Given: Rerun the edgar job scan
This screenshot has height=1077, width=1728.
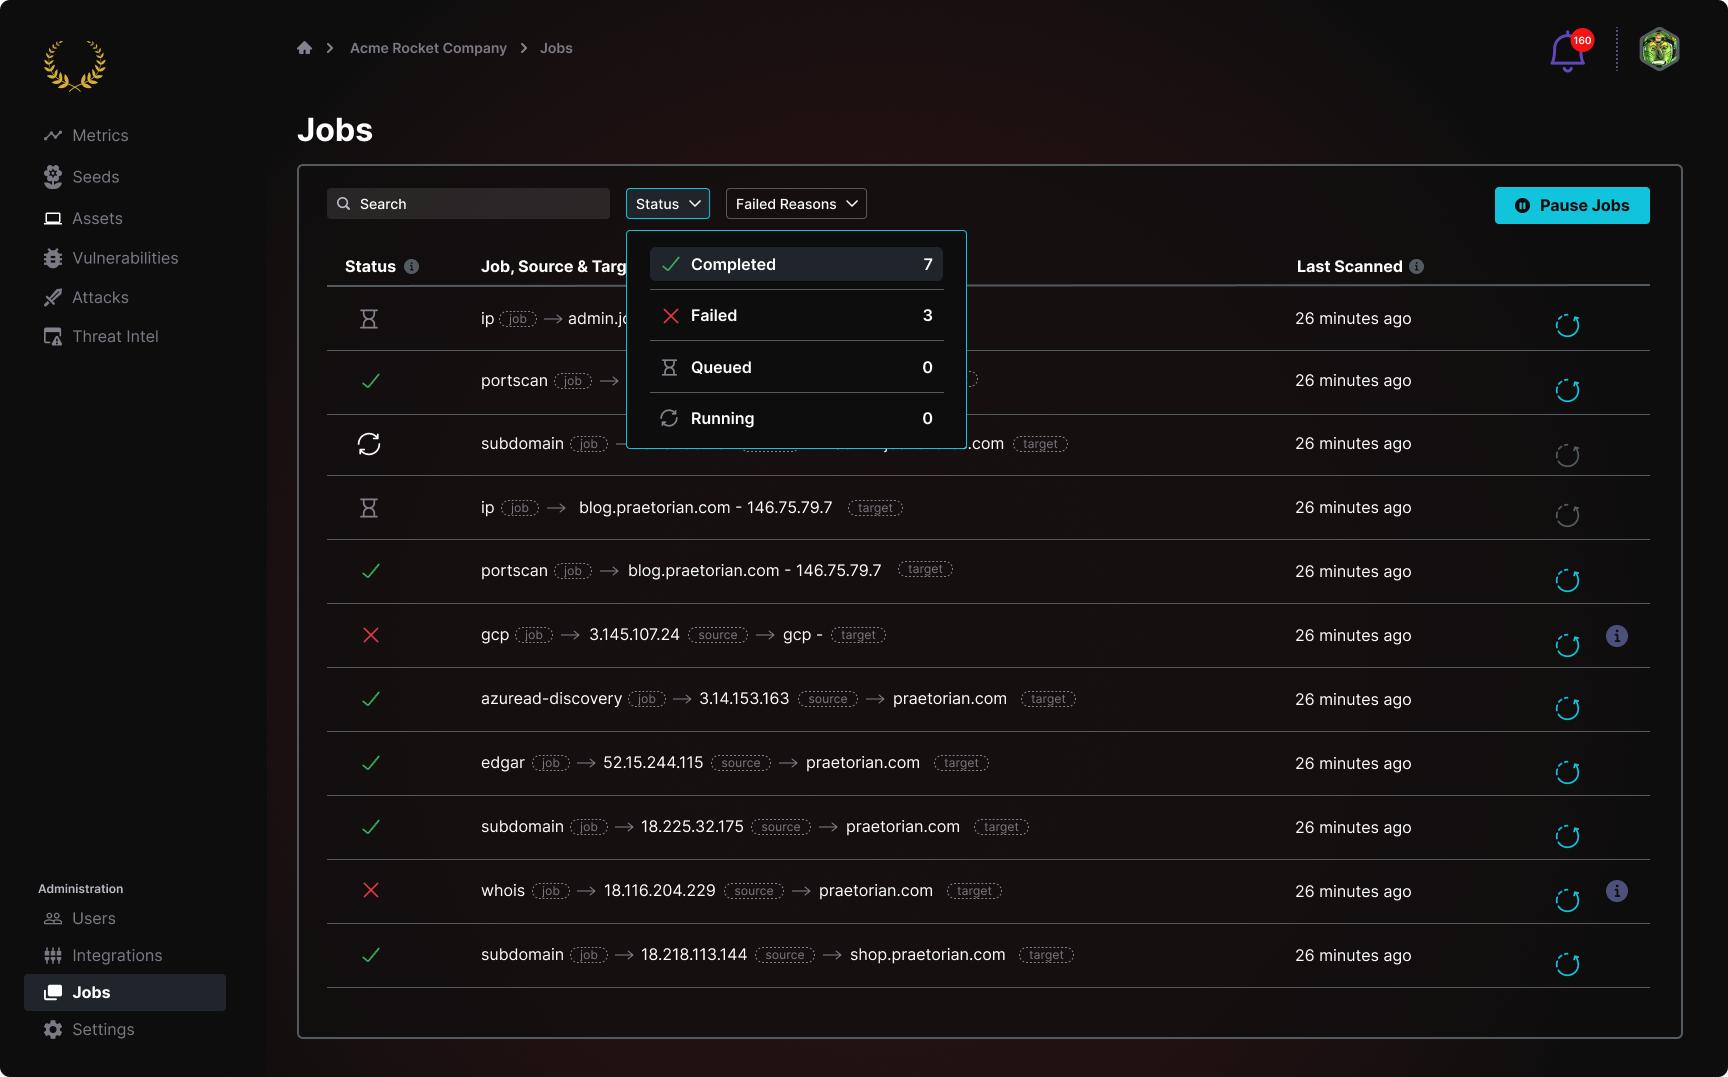Looking at the screenshot, I should (1567, 772).
